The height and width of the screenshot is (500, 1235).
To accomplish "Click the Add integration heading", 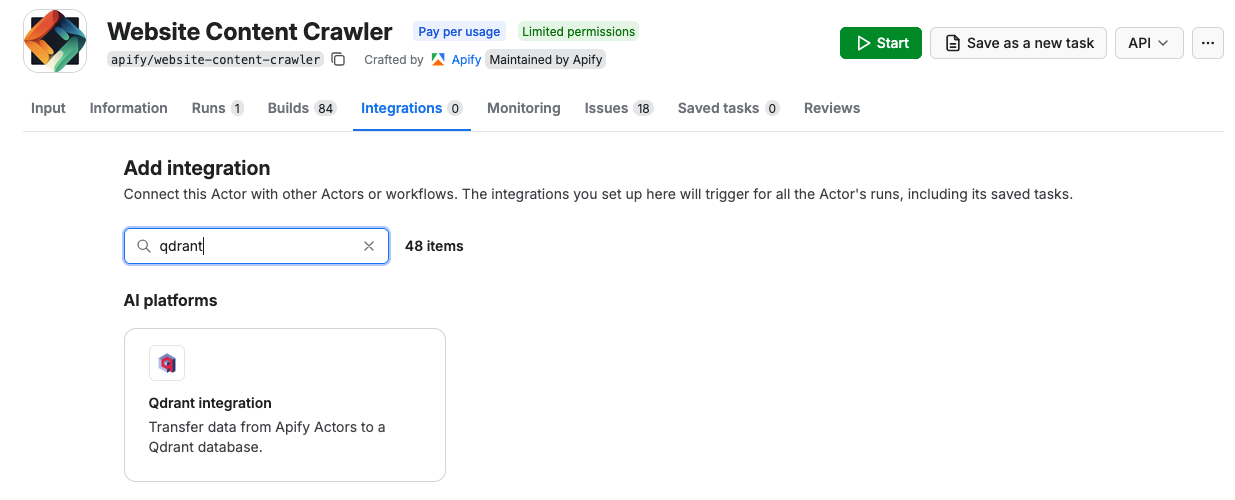I will (x=197, y=168).
